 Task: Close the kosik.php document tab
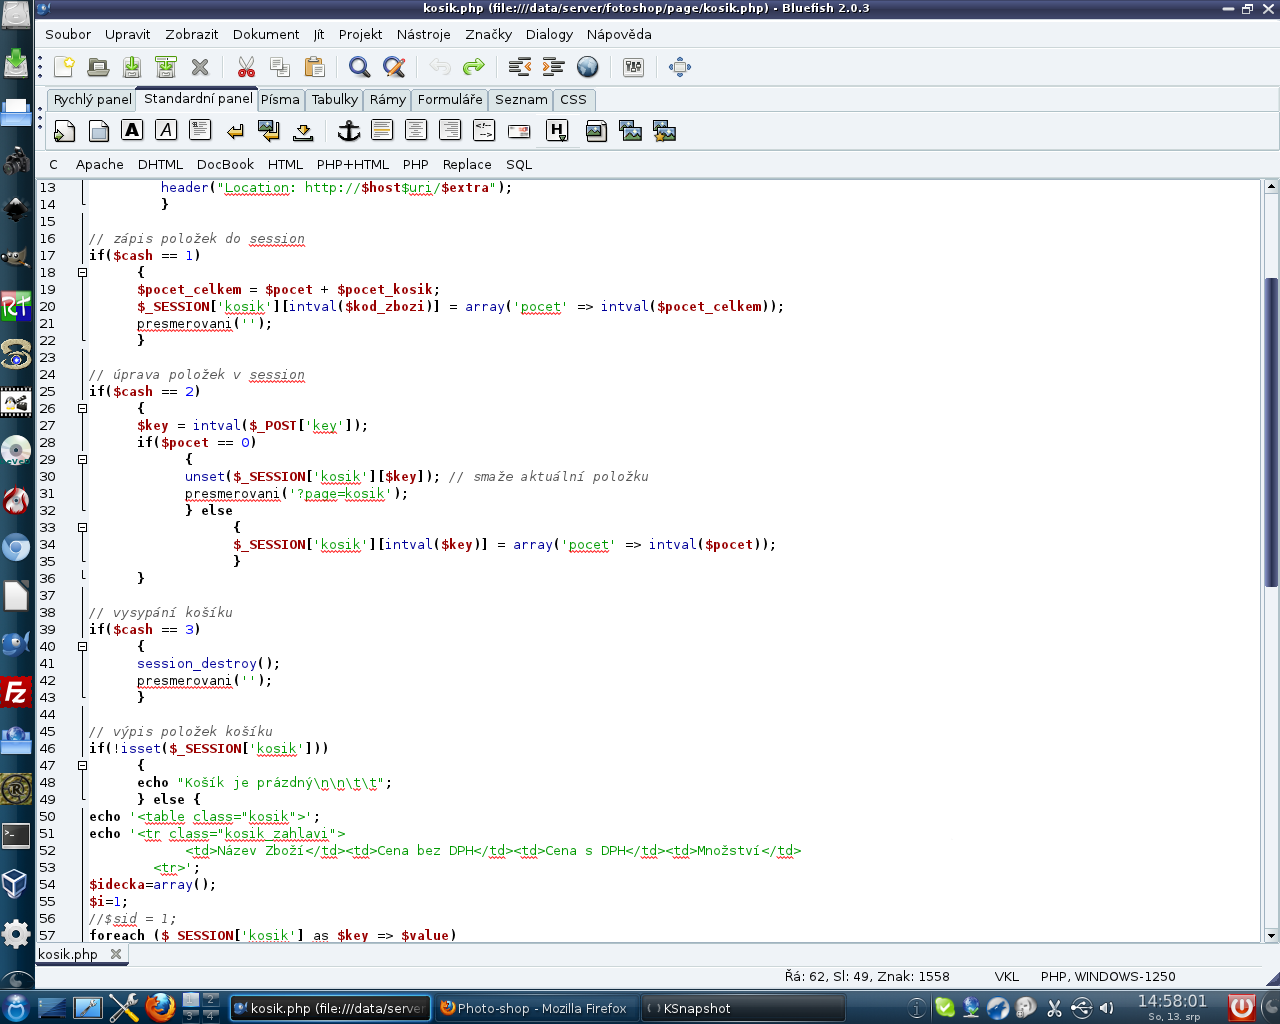(x=116, y=954)
